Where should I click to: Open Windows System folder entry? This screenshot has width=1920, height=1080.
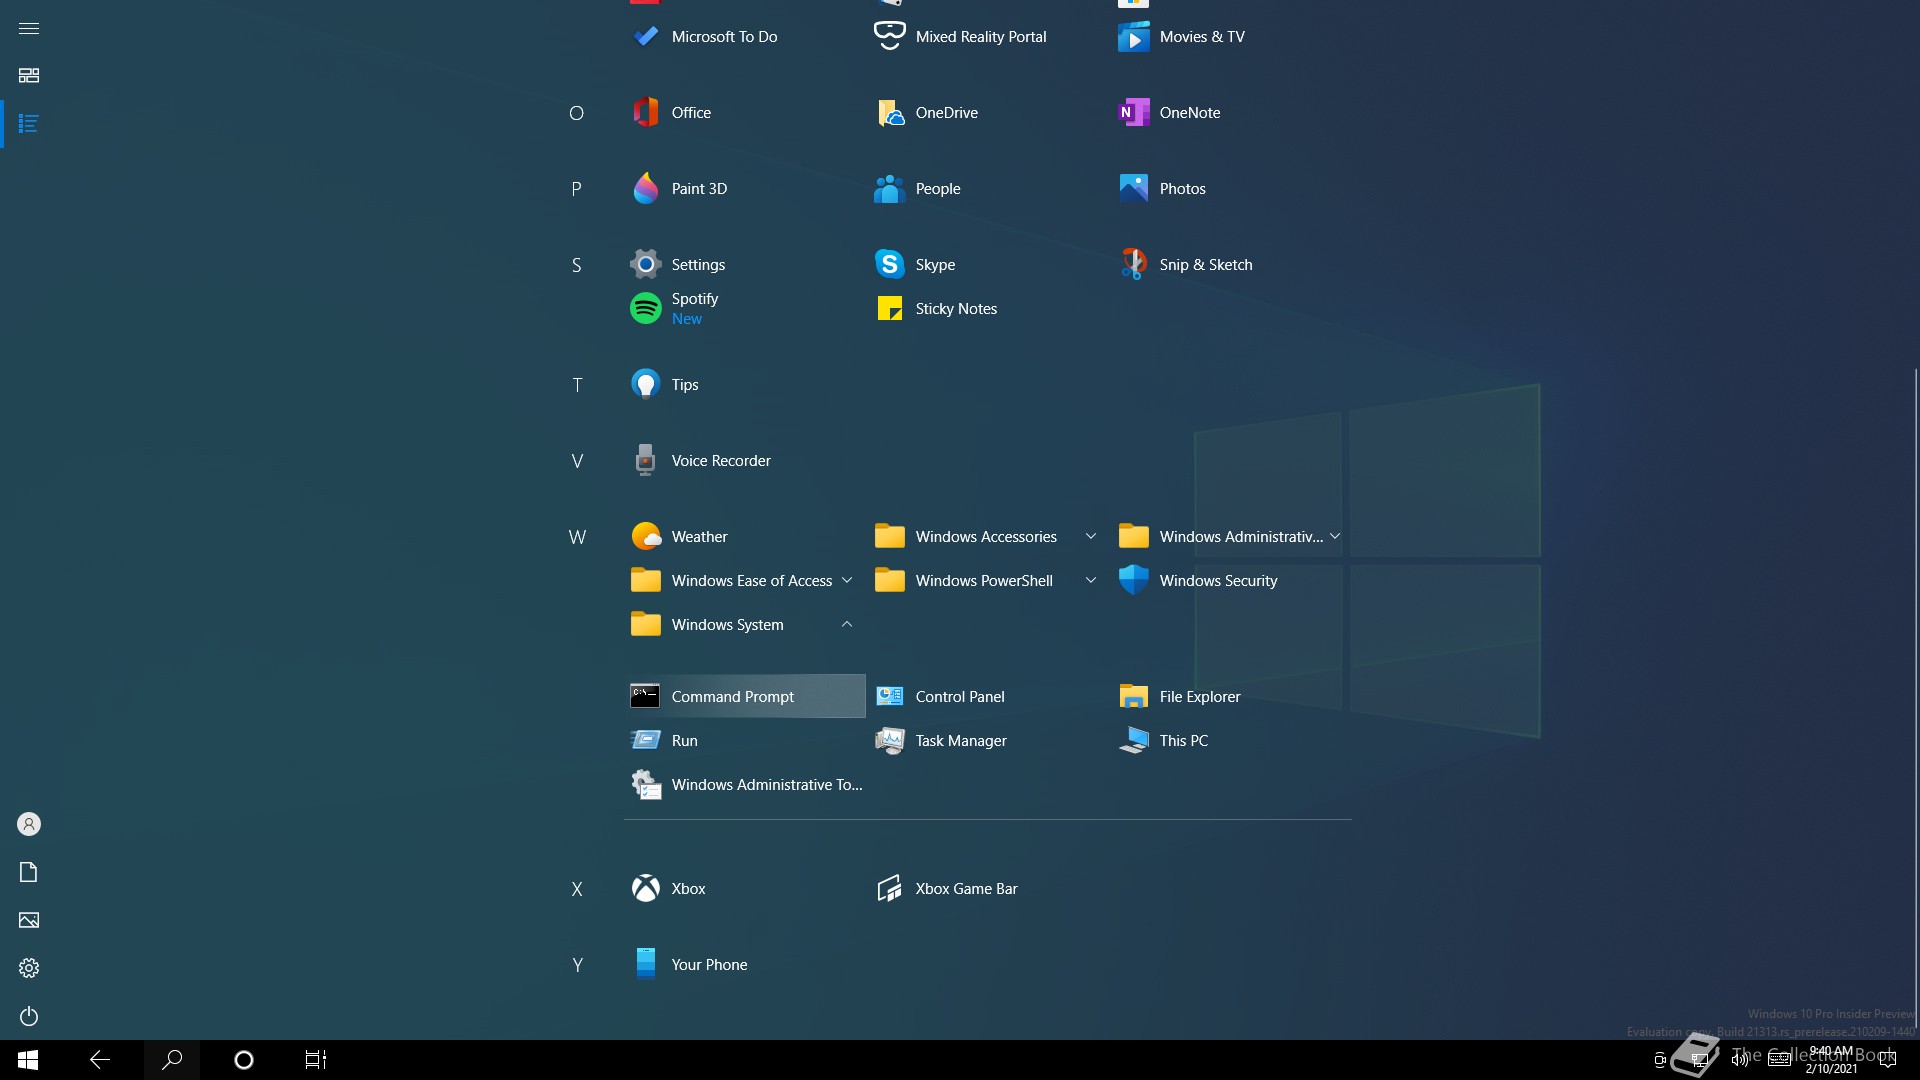744,625
